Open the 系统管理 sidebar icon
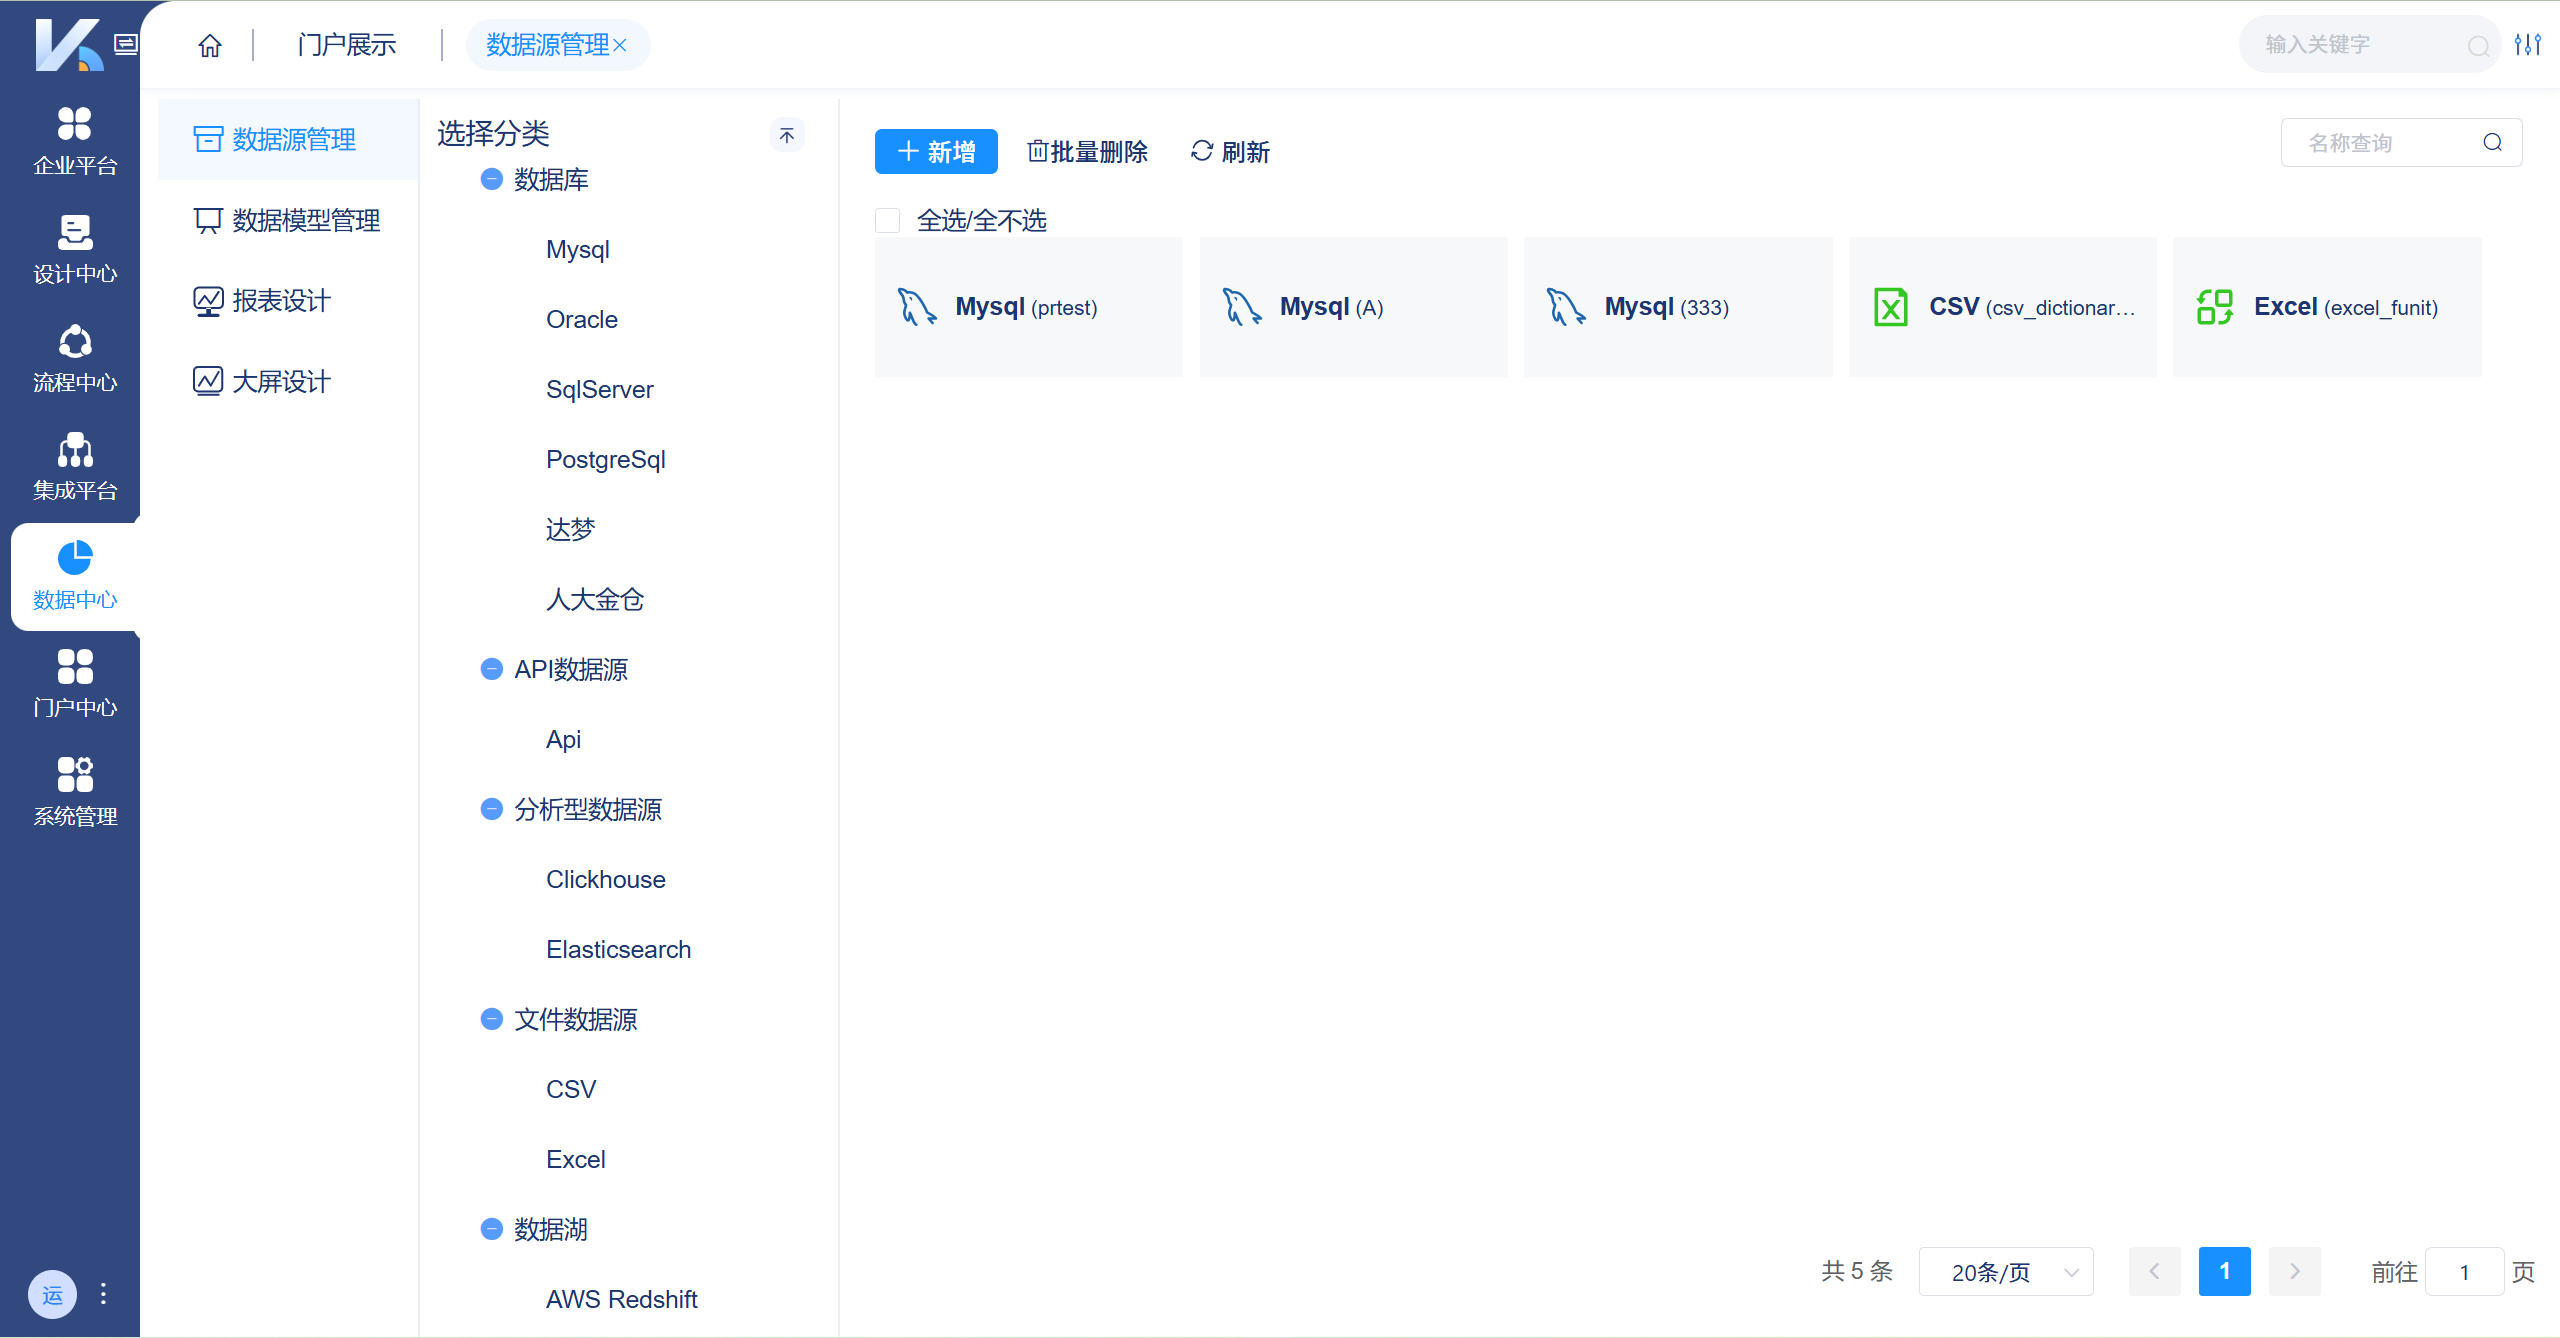Viewport: 2560px width, 1338px height. pos(74,790)
